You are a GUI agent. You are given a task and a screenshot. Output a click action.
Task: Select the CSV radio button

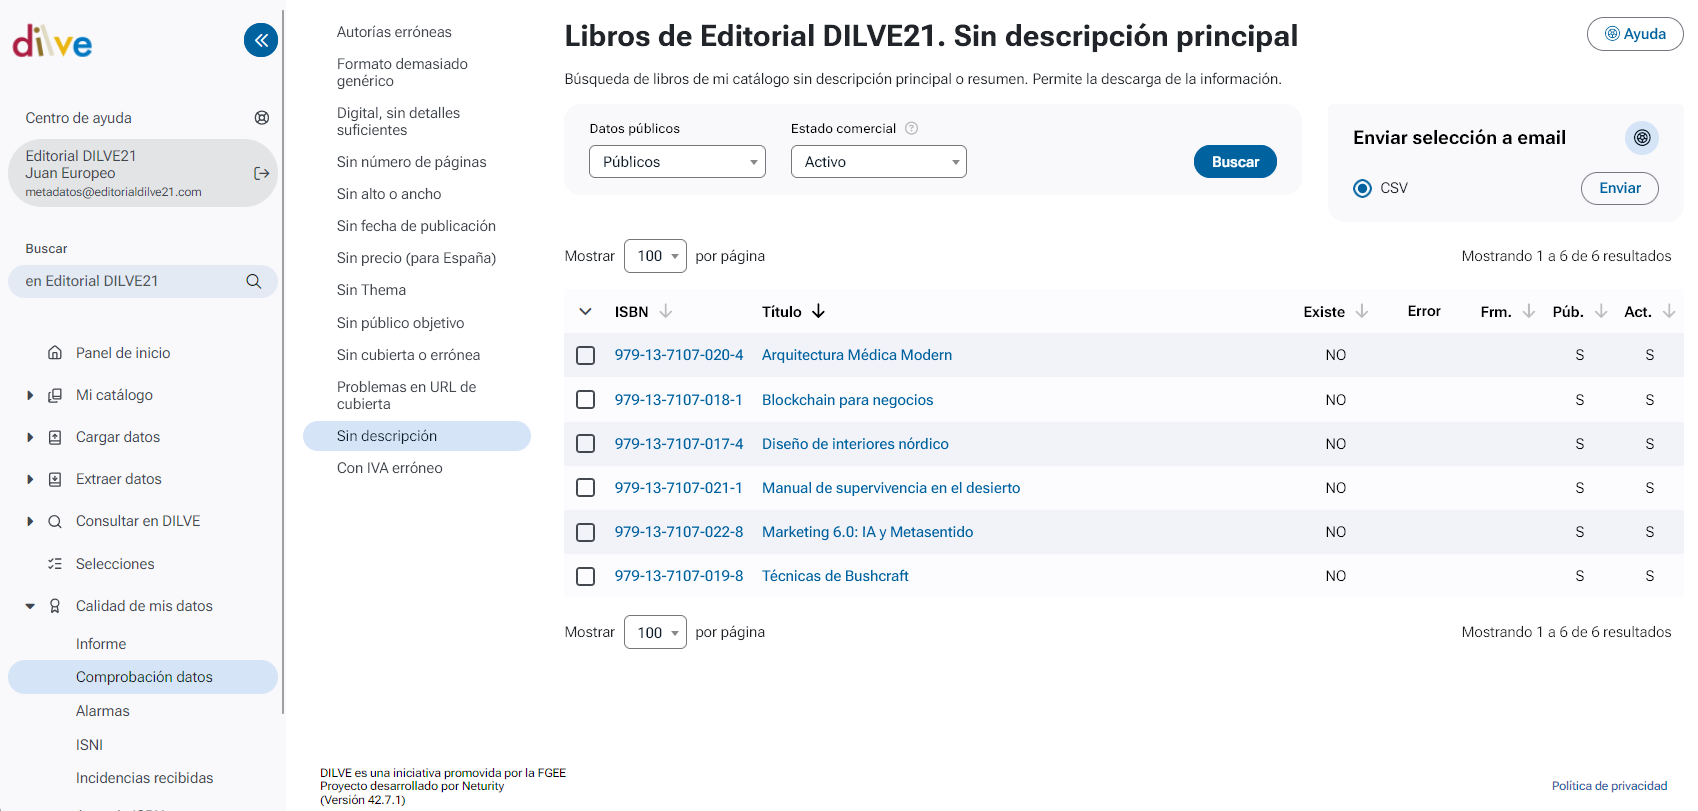[x=1362, y=188]
